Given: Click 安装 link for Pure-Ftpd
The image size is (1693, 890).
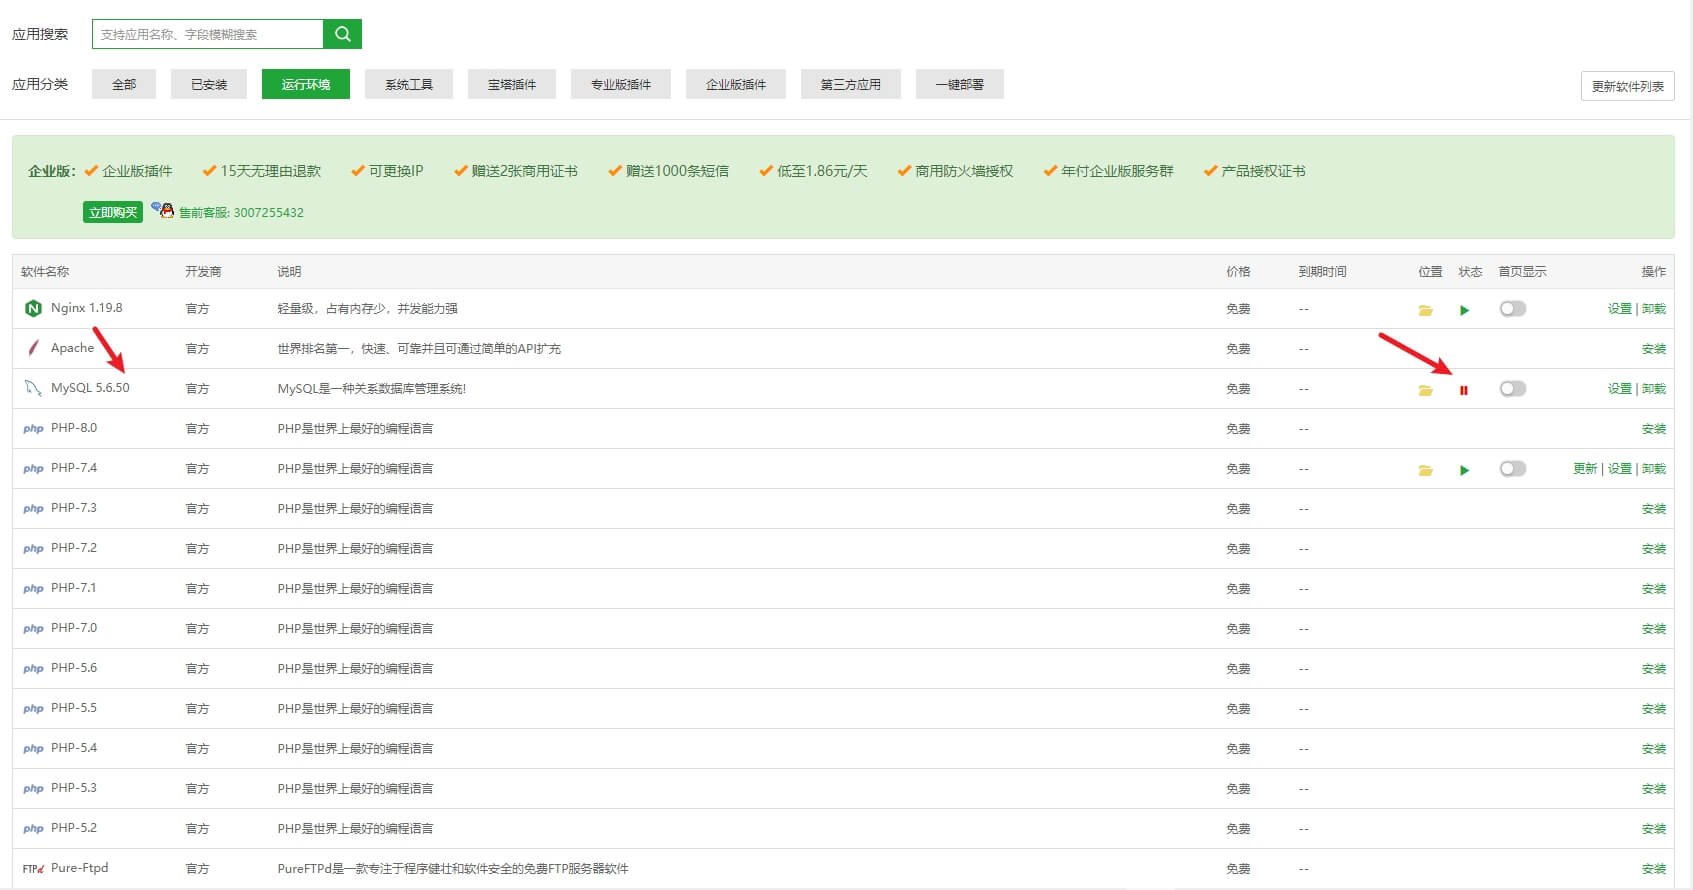Looking at the screenshot, I should tap(1654, 869).
